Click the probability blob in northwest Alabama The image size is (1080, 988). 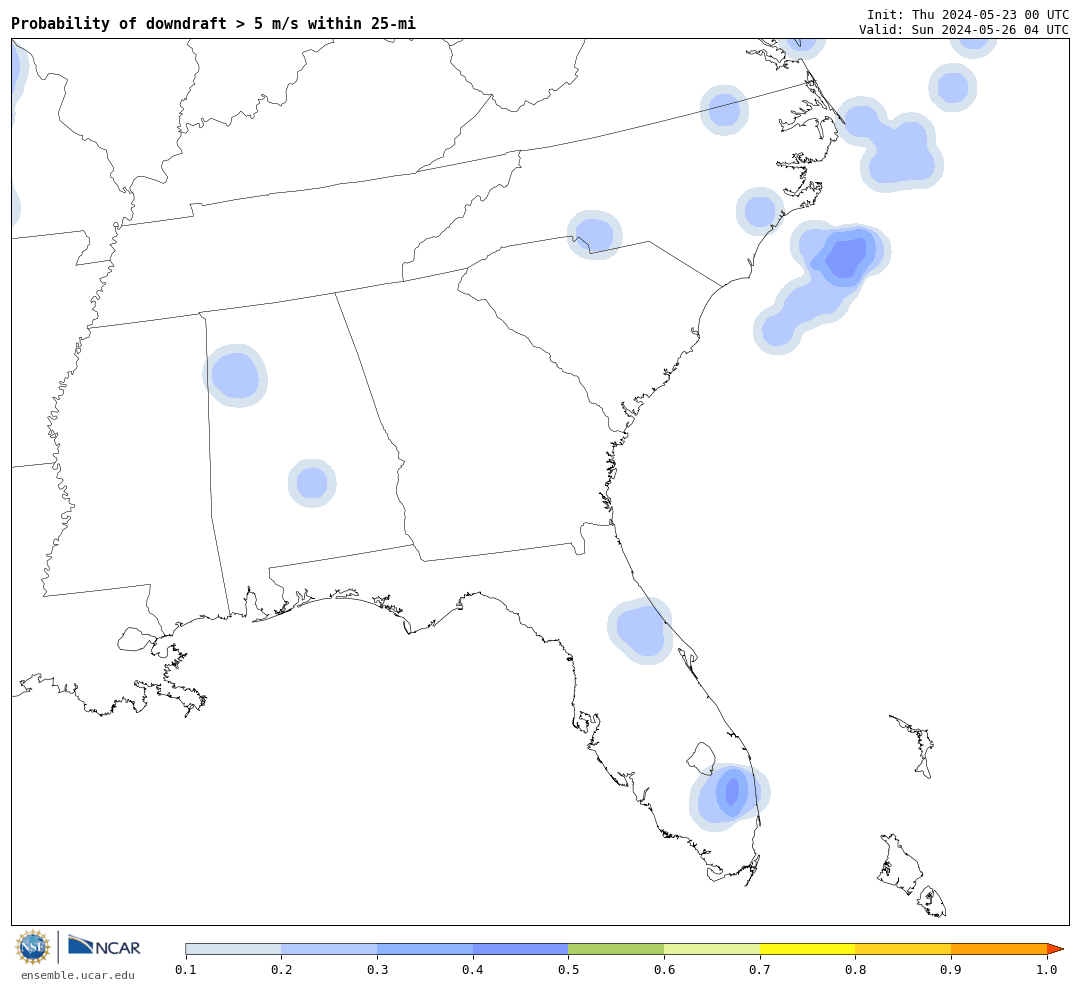tap(236, 375)
